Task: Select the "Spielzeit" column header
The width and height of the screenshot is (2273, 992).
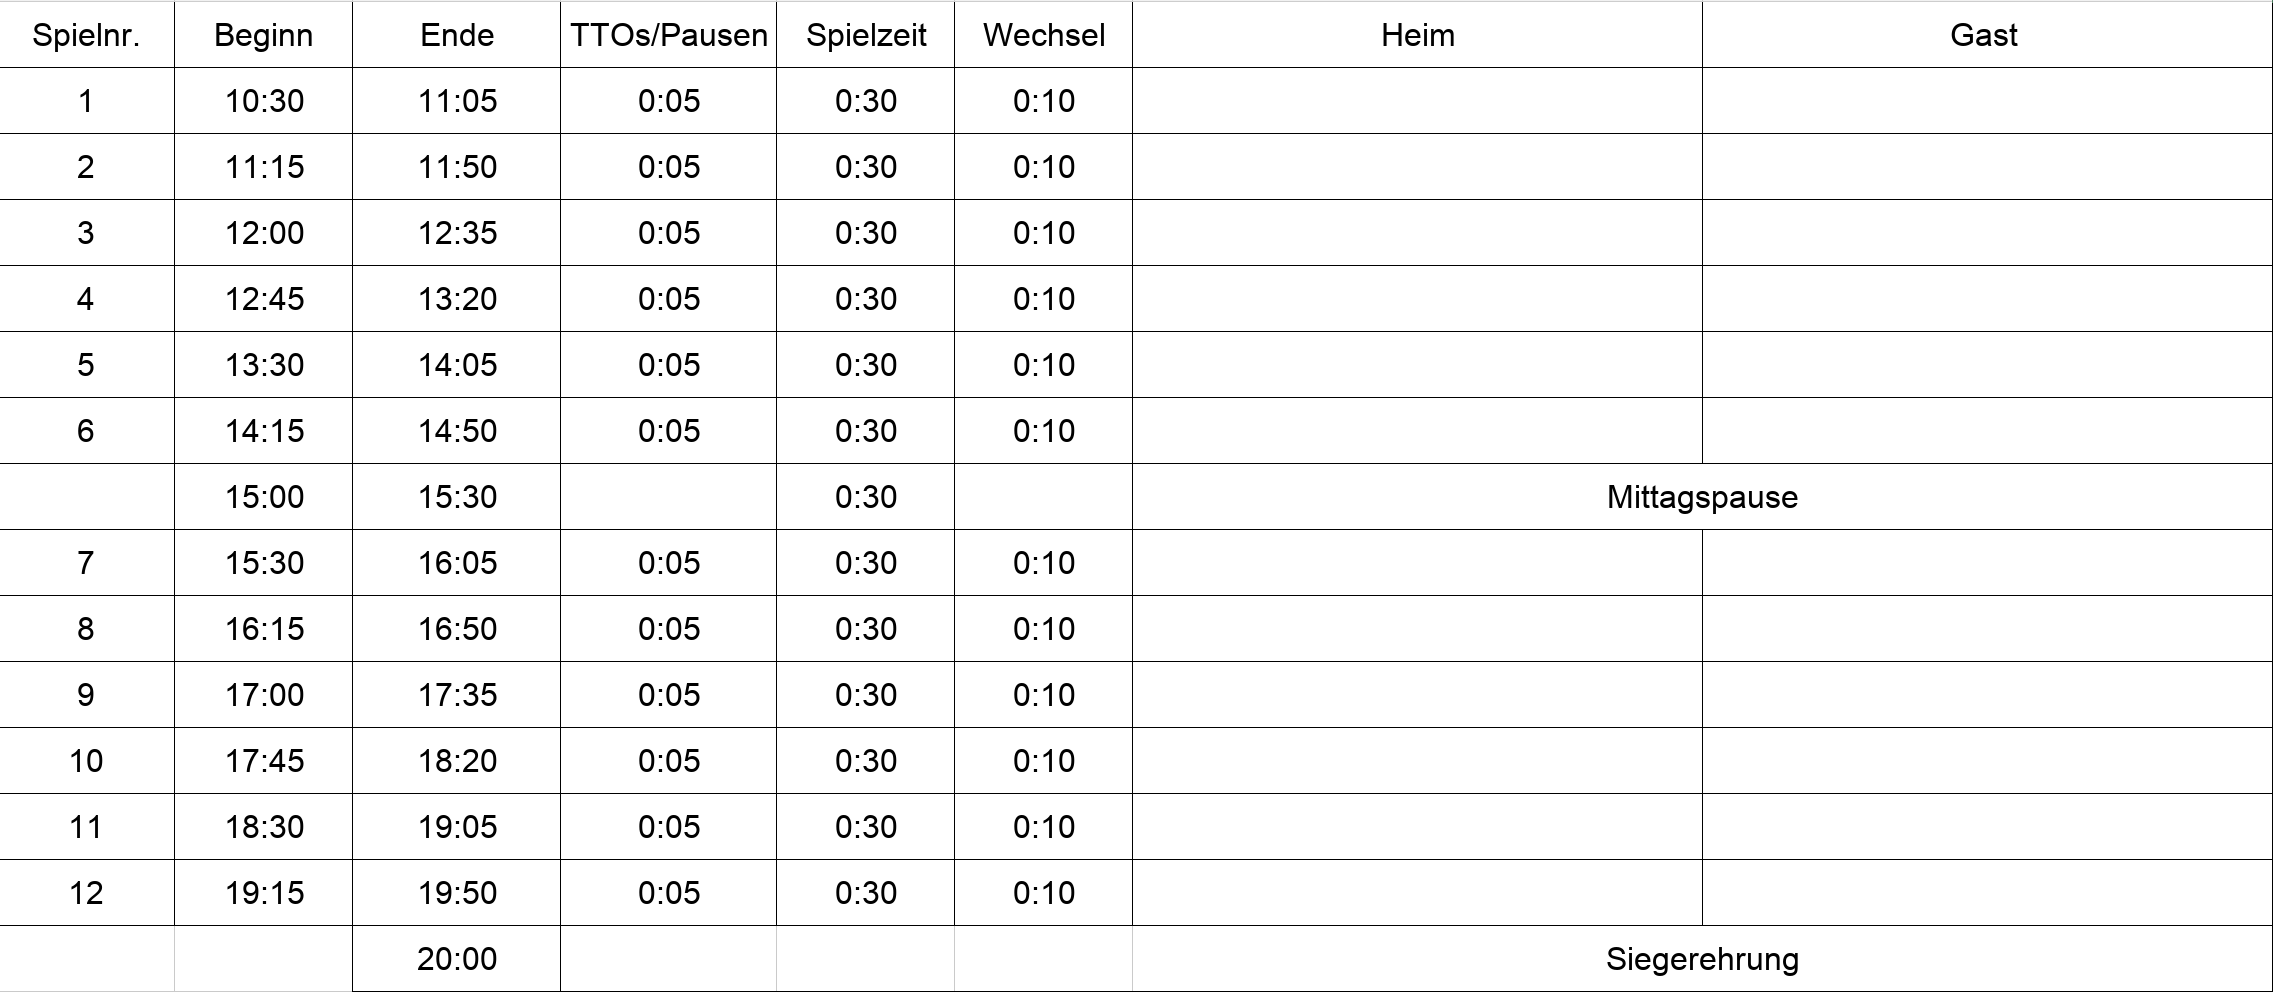Action: click(866, 36)
